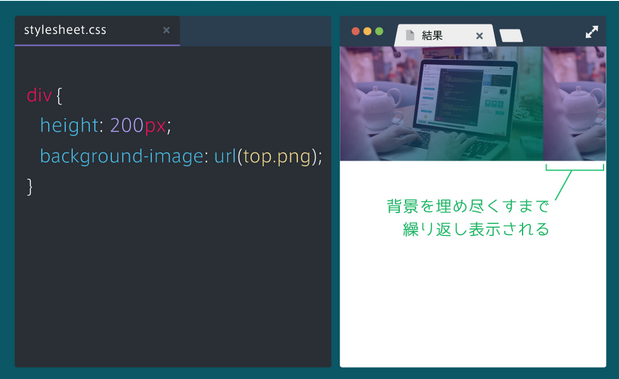
Task: Click the green maximize window dot
Action: point(379,31)
